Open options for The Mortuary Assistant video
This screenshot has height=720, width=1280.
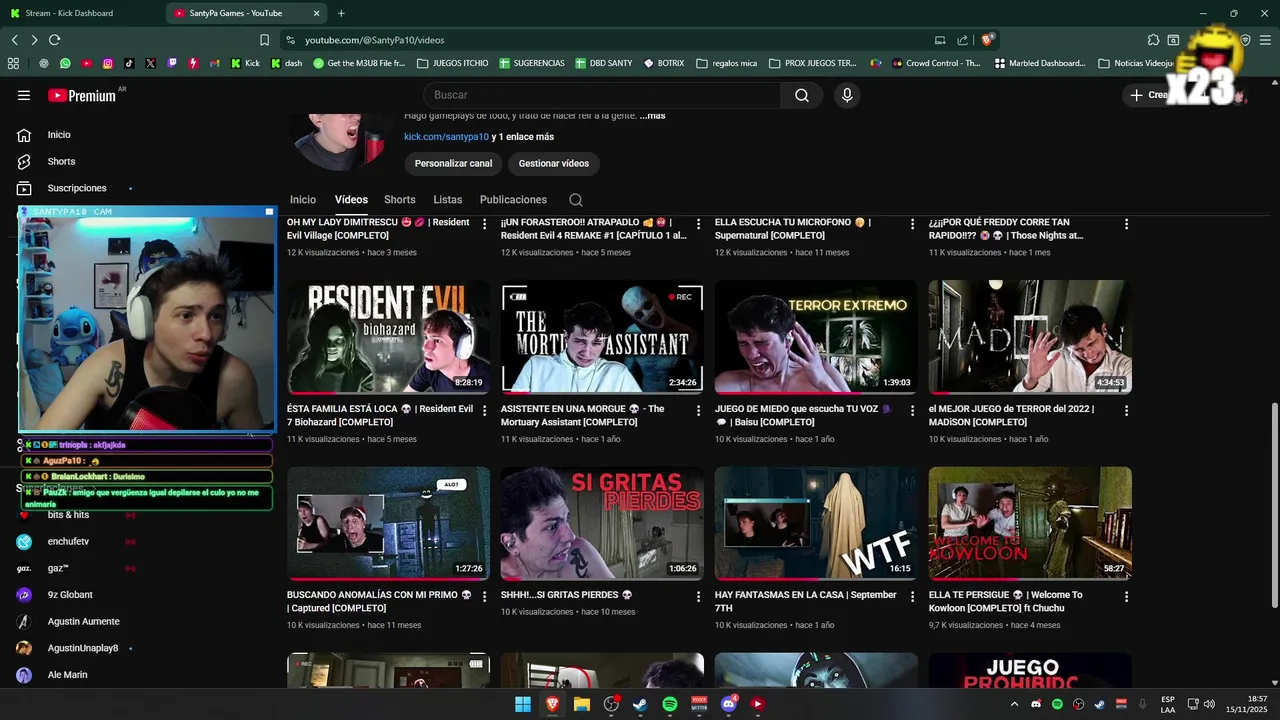[699, 410]
